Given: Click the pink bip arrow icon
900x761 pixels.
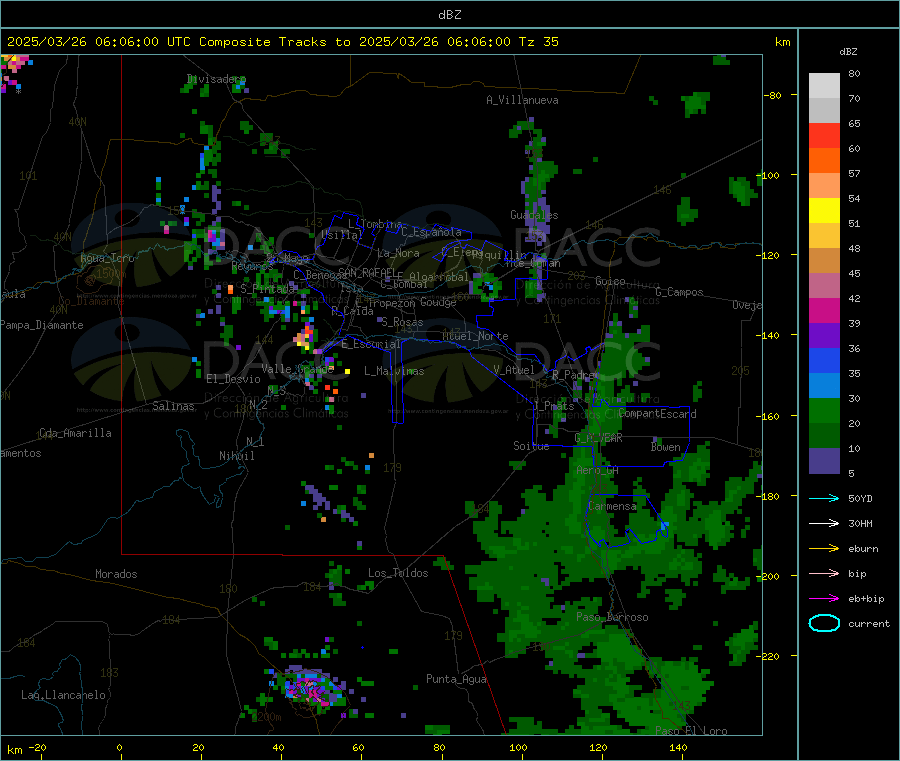Looking at the screenshot, I should [x=824, y=573].
